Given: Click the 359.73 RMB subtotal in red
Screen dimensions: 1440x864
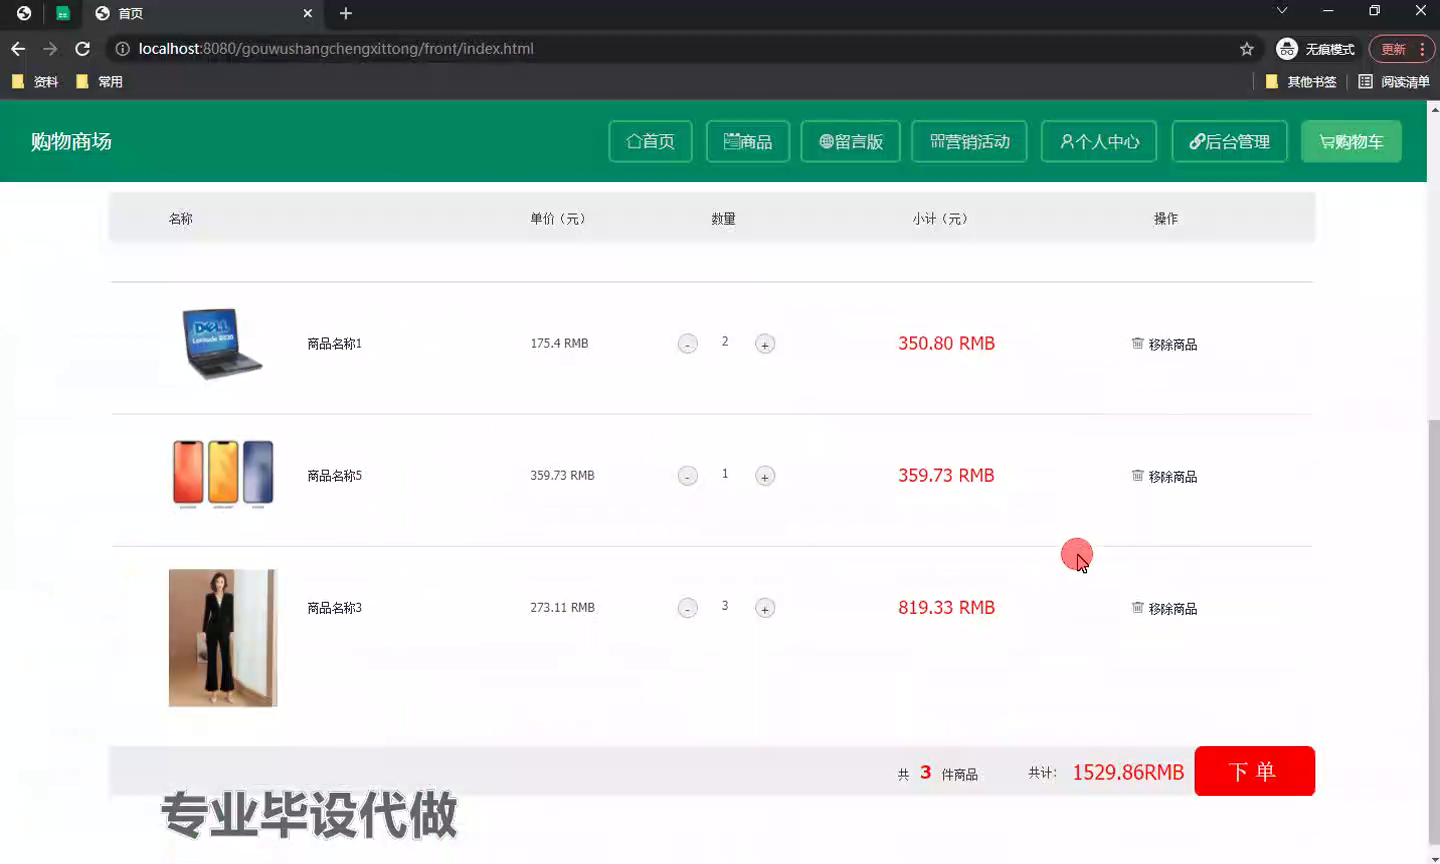Looking at the screenshot, I should [946, 475].
